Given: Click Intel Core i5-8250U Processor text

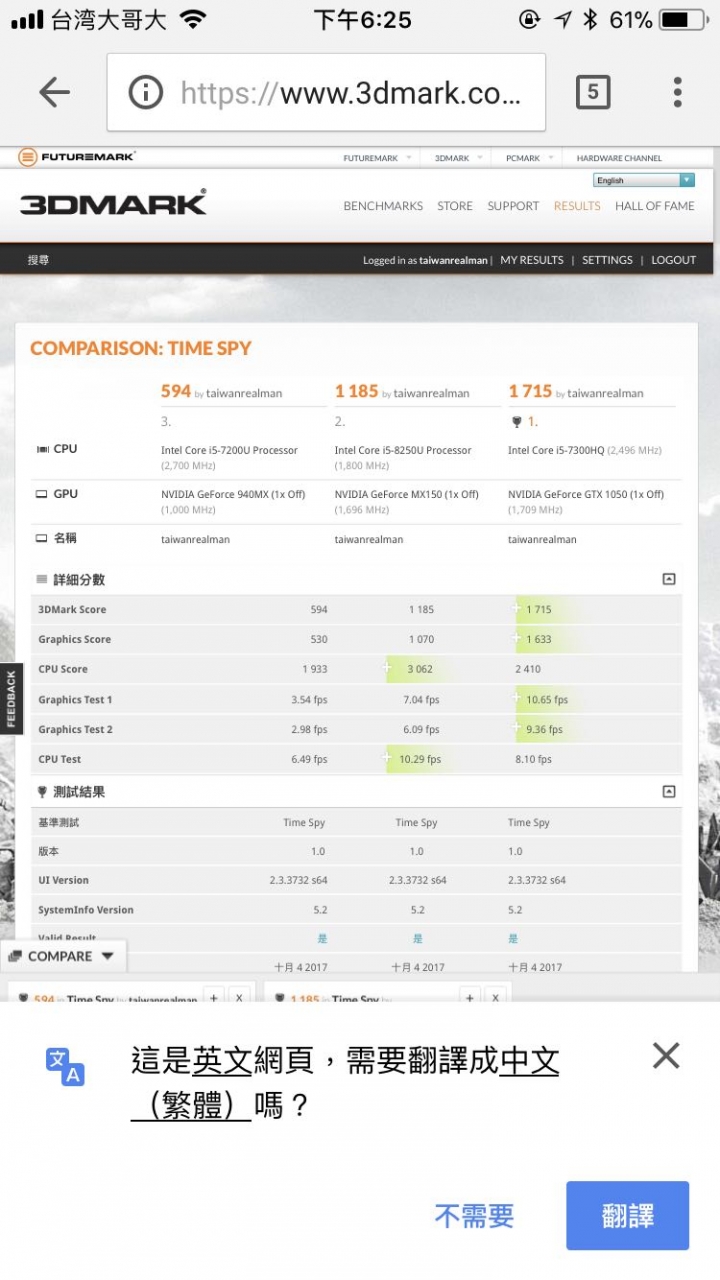Looking at the screenshot, I should pos(403,450).
